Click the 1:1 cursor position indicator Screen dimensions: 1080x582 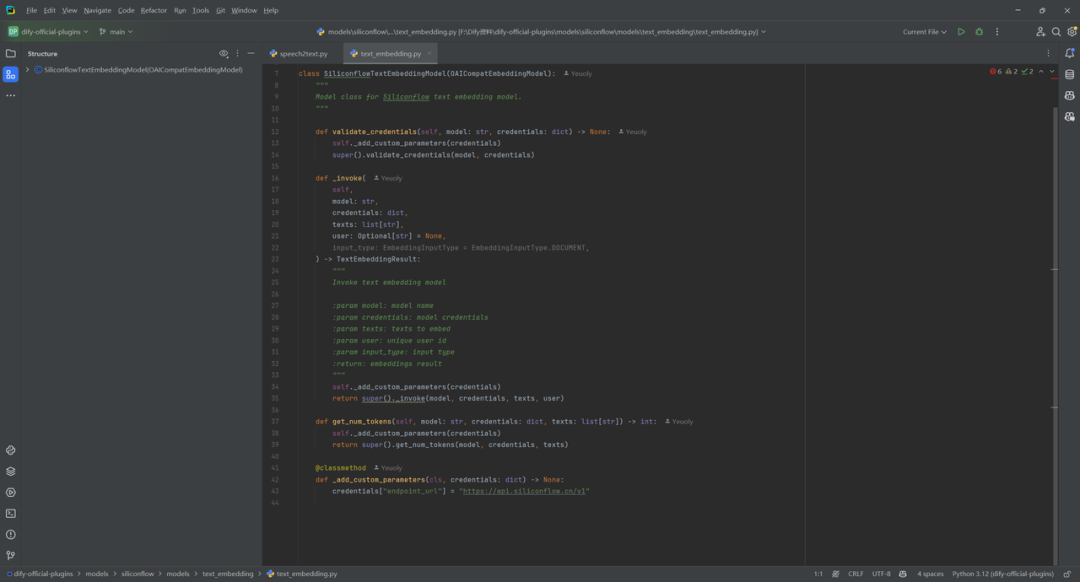tap(818, 574)
